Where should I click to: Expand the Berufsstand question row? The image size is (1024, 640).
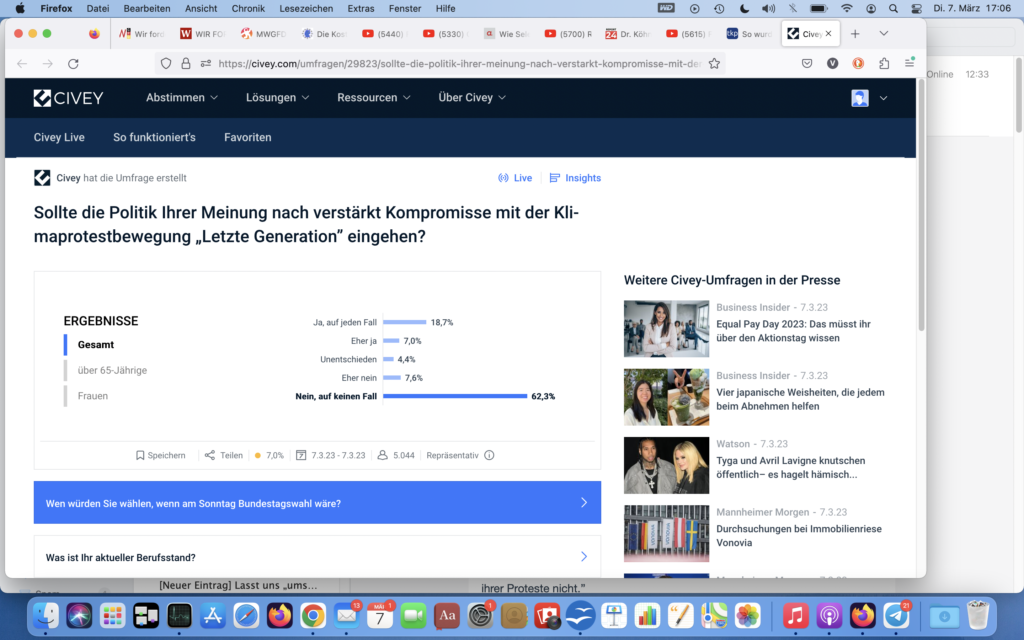[317, 557]
